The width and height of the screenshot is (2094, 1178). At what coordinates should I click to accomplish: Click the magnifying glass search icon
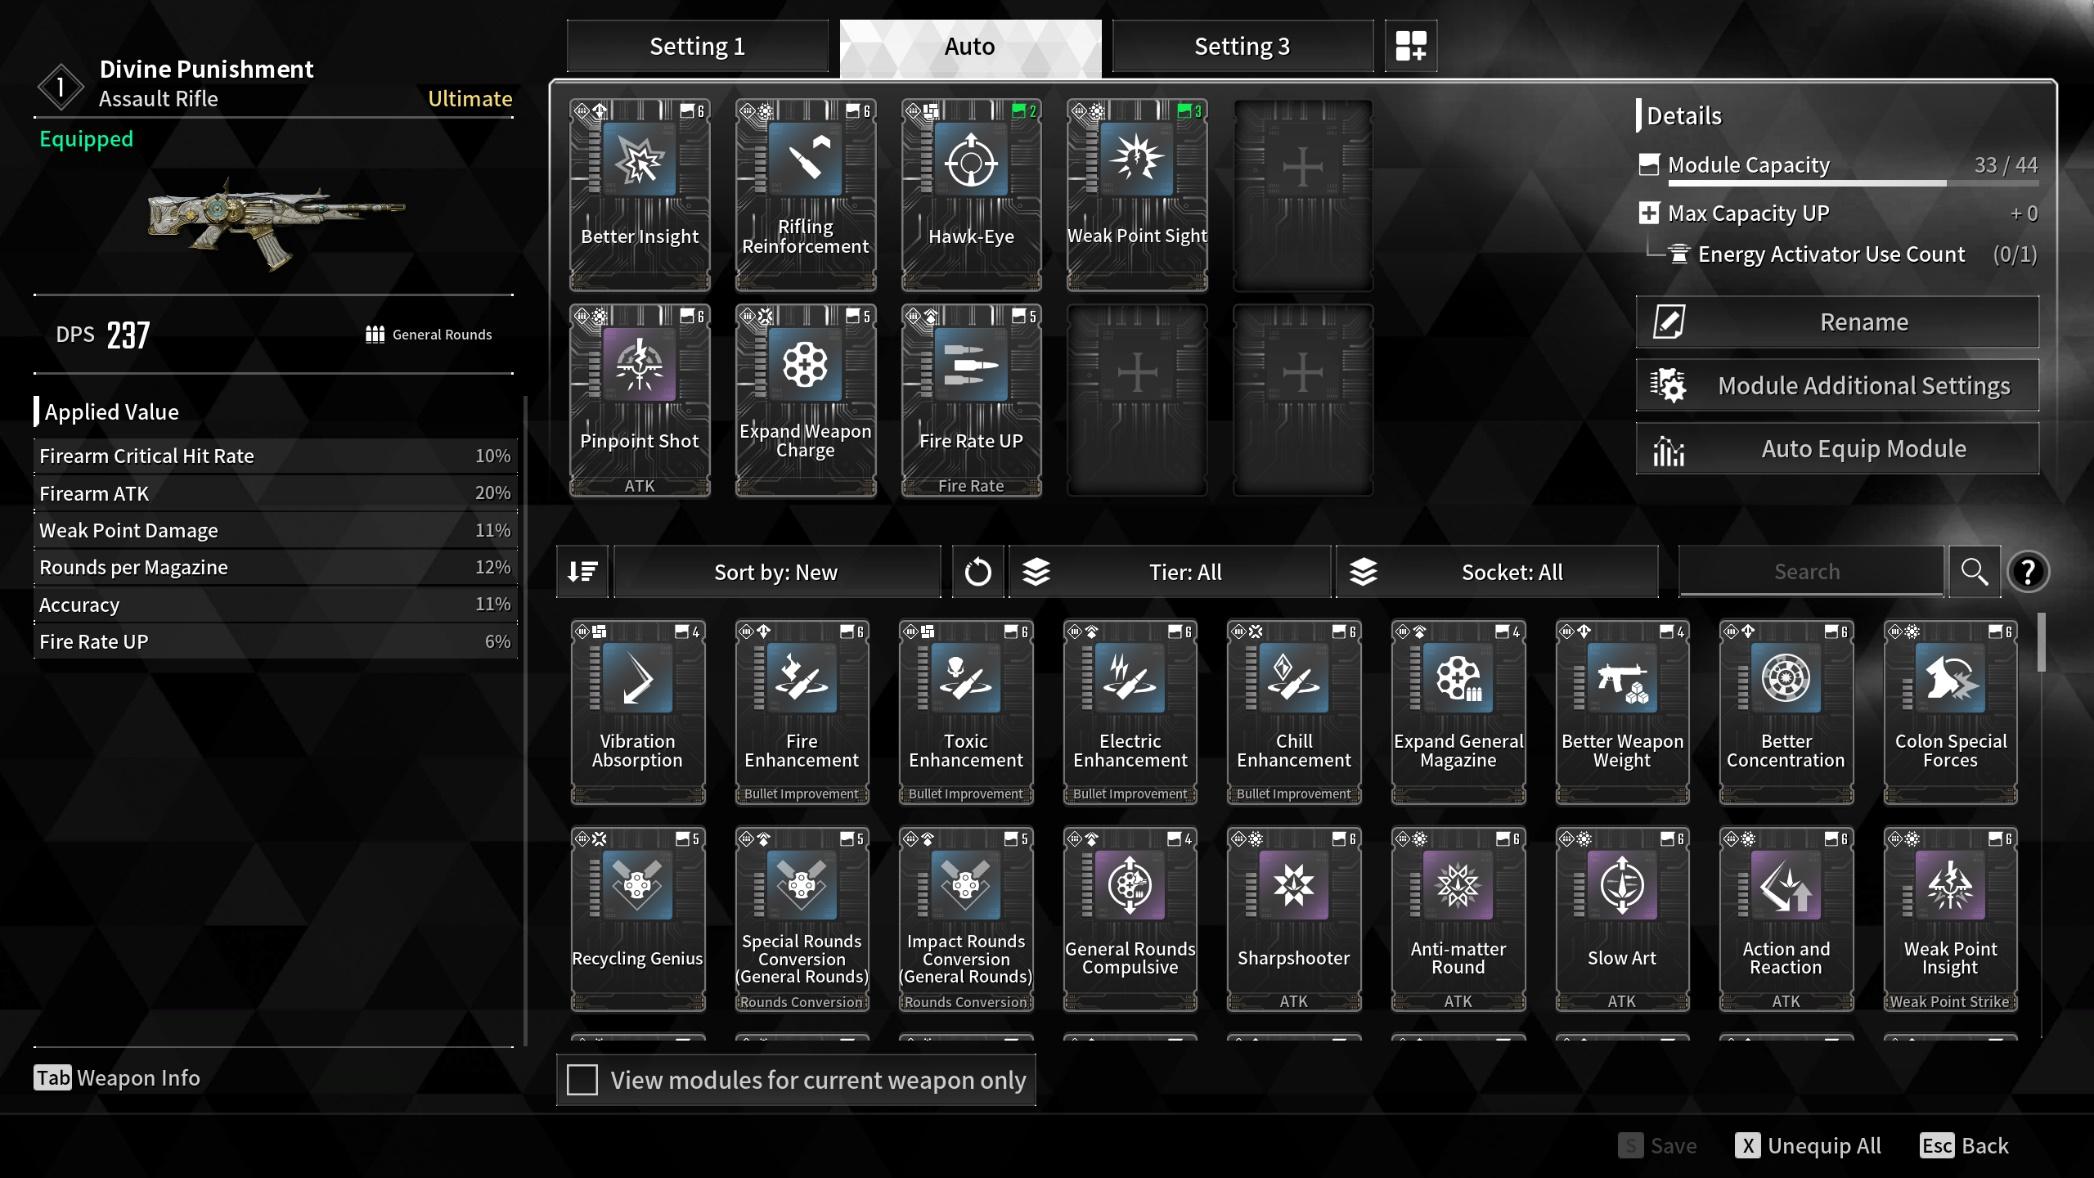click(x=1973, y=572)
